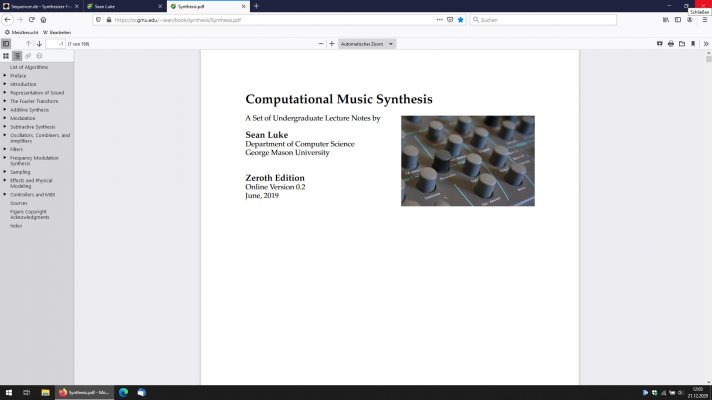Open Figure Copyright Acknowledgments entry
The image size is (712, 400).
(30, 214)
